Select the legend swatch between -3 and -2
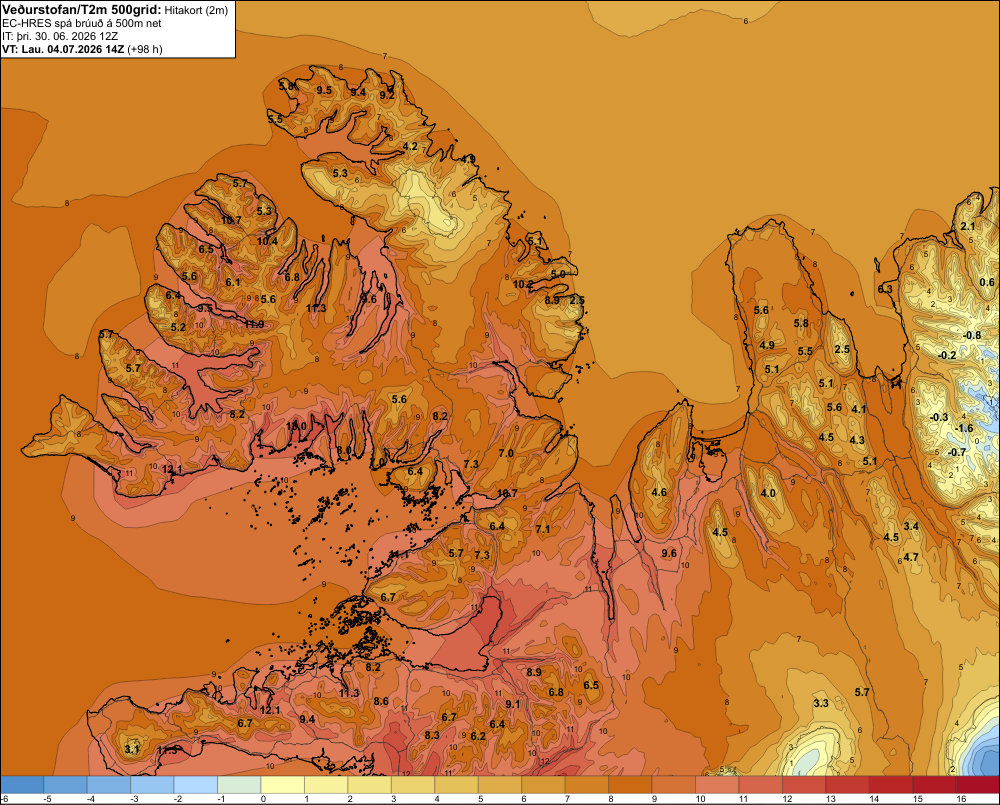Screen dimensions: 1000x805 152,785
